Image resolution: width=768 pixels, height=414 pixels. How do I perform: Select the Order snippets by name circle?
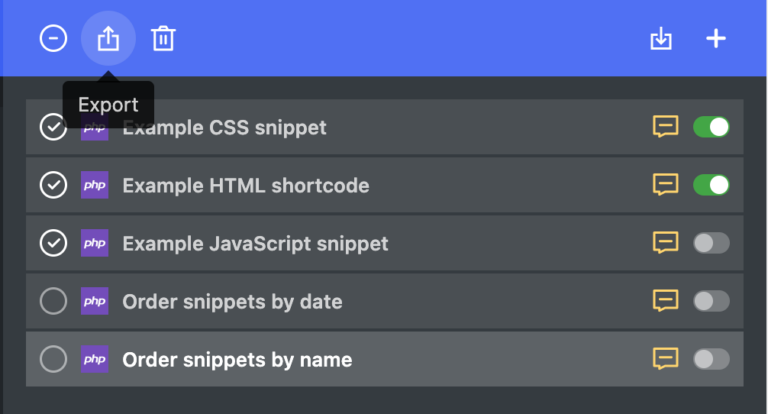pos(53,359)
